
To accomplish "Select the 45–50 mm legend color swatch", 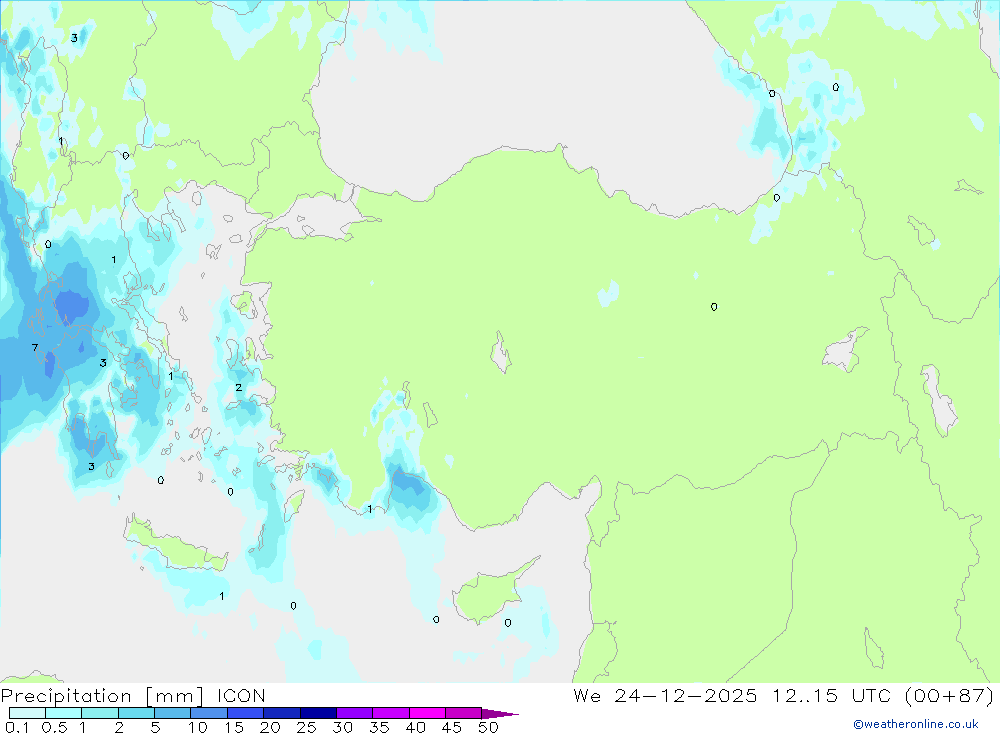I will (x=464, y=713).
